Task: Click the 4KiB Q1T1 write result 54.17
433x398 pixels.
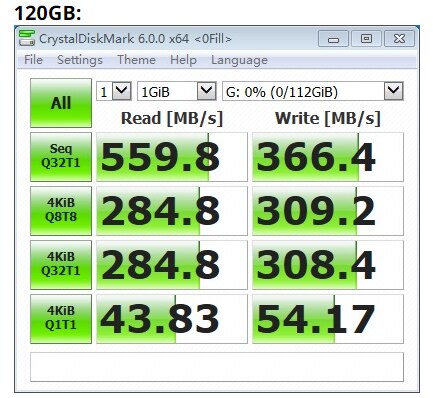Action: (x=328, y=319)
